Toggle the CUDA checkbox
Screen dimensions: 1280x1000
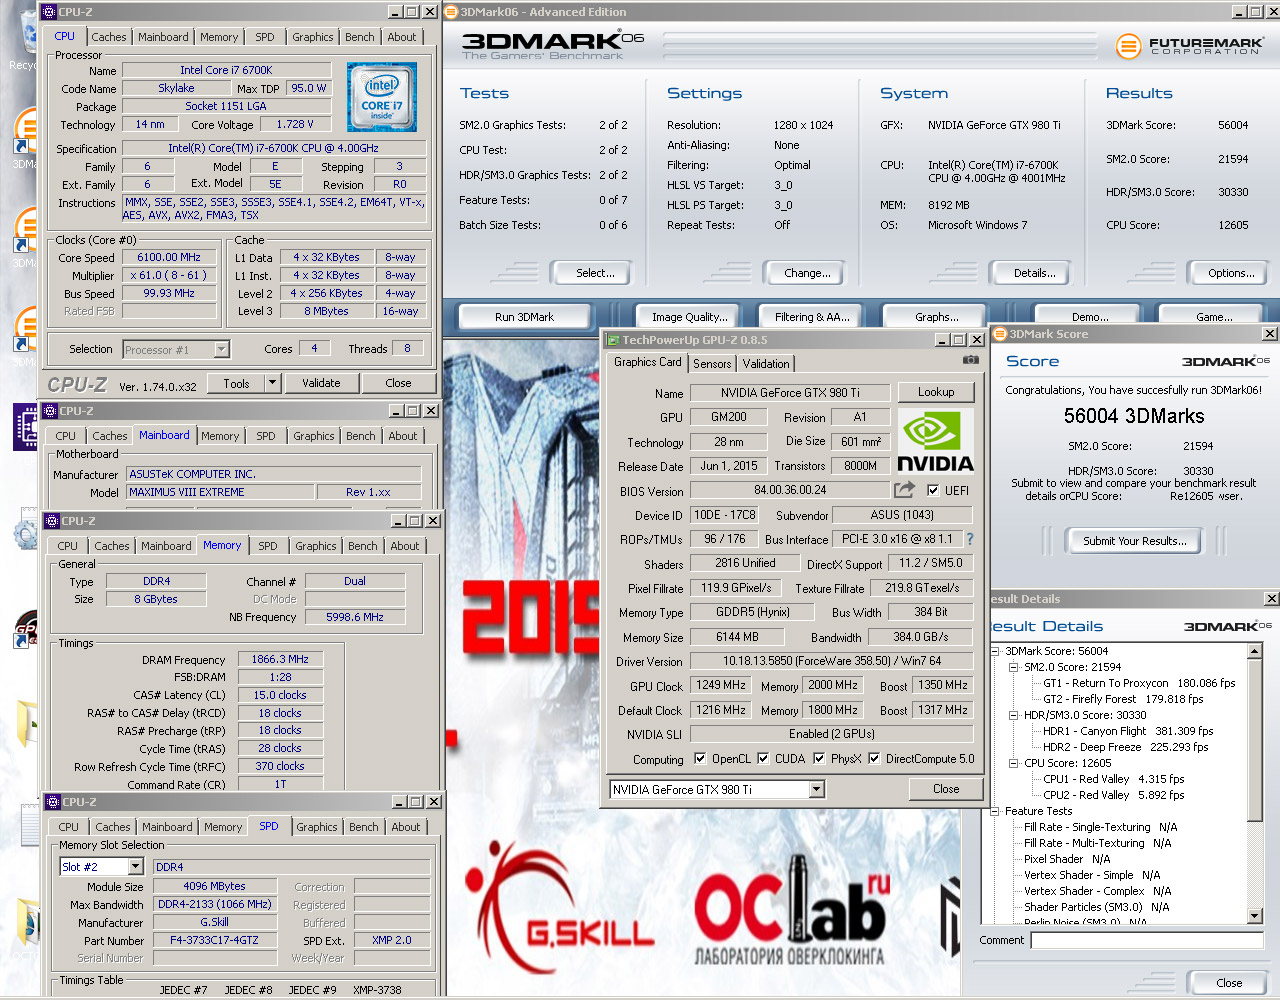coord(763,759)
